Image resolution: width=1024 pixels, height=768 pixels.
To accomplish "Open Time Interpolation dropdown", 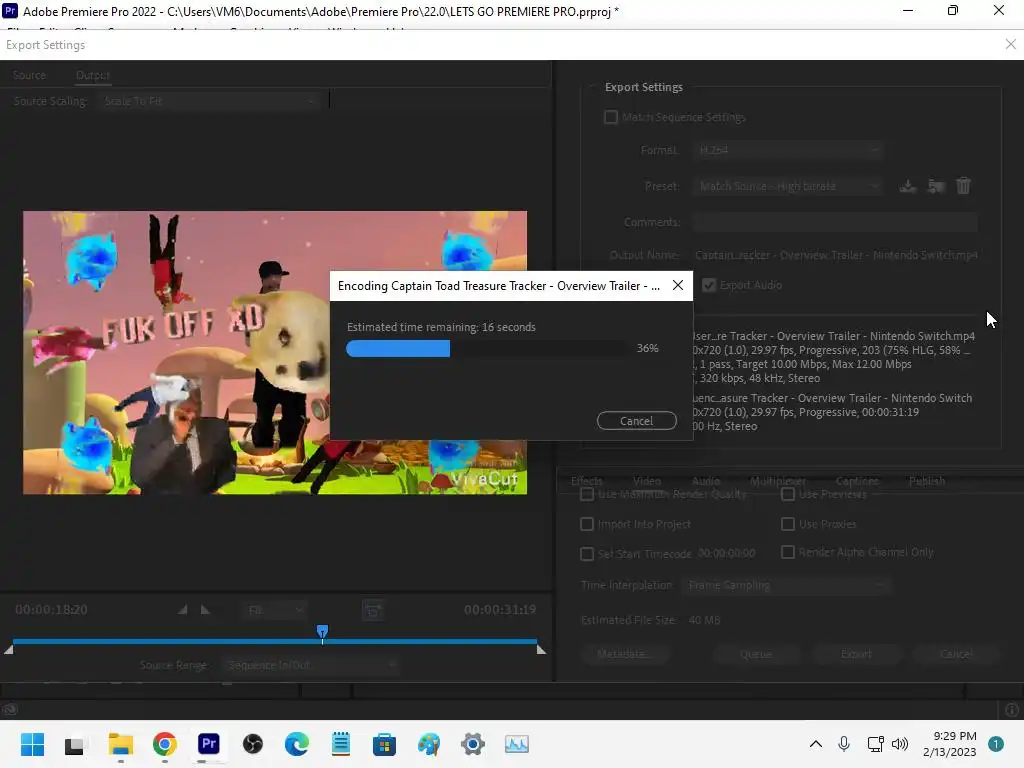I will [786, 586].
